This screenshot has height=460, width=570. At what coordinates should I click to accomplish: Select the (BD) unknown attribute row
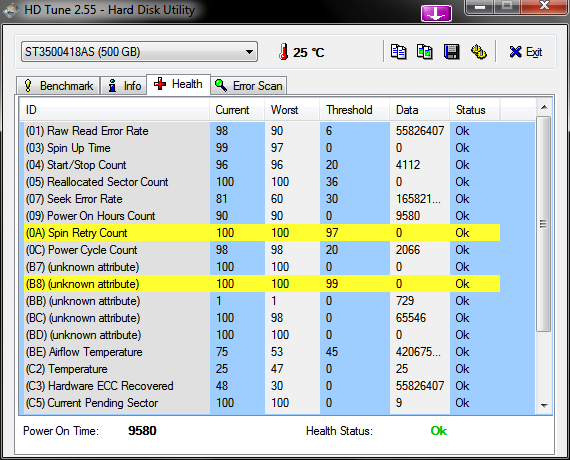point(263,335)
